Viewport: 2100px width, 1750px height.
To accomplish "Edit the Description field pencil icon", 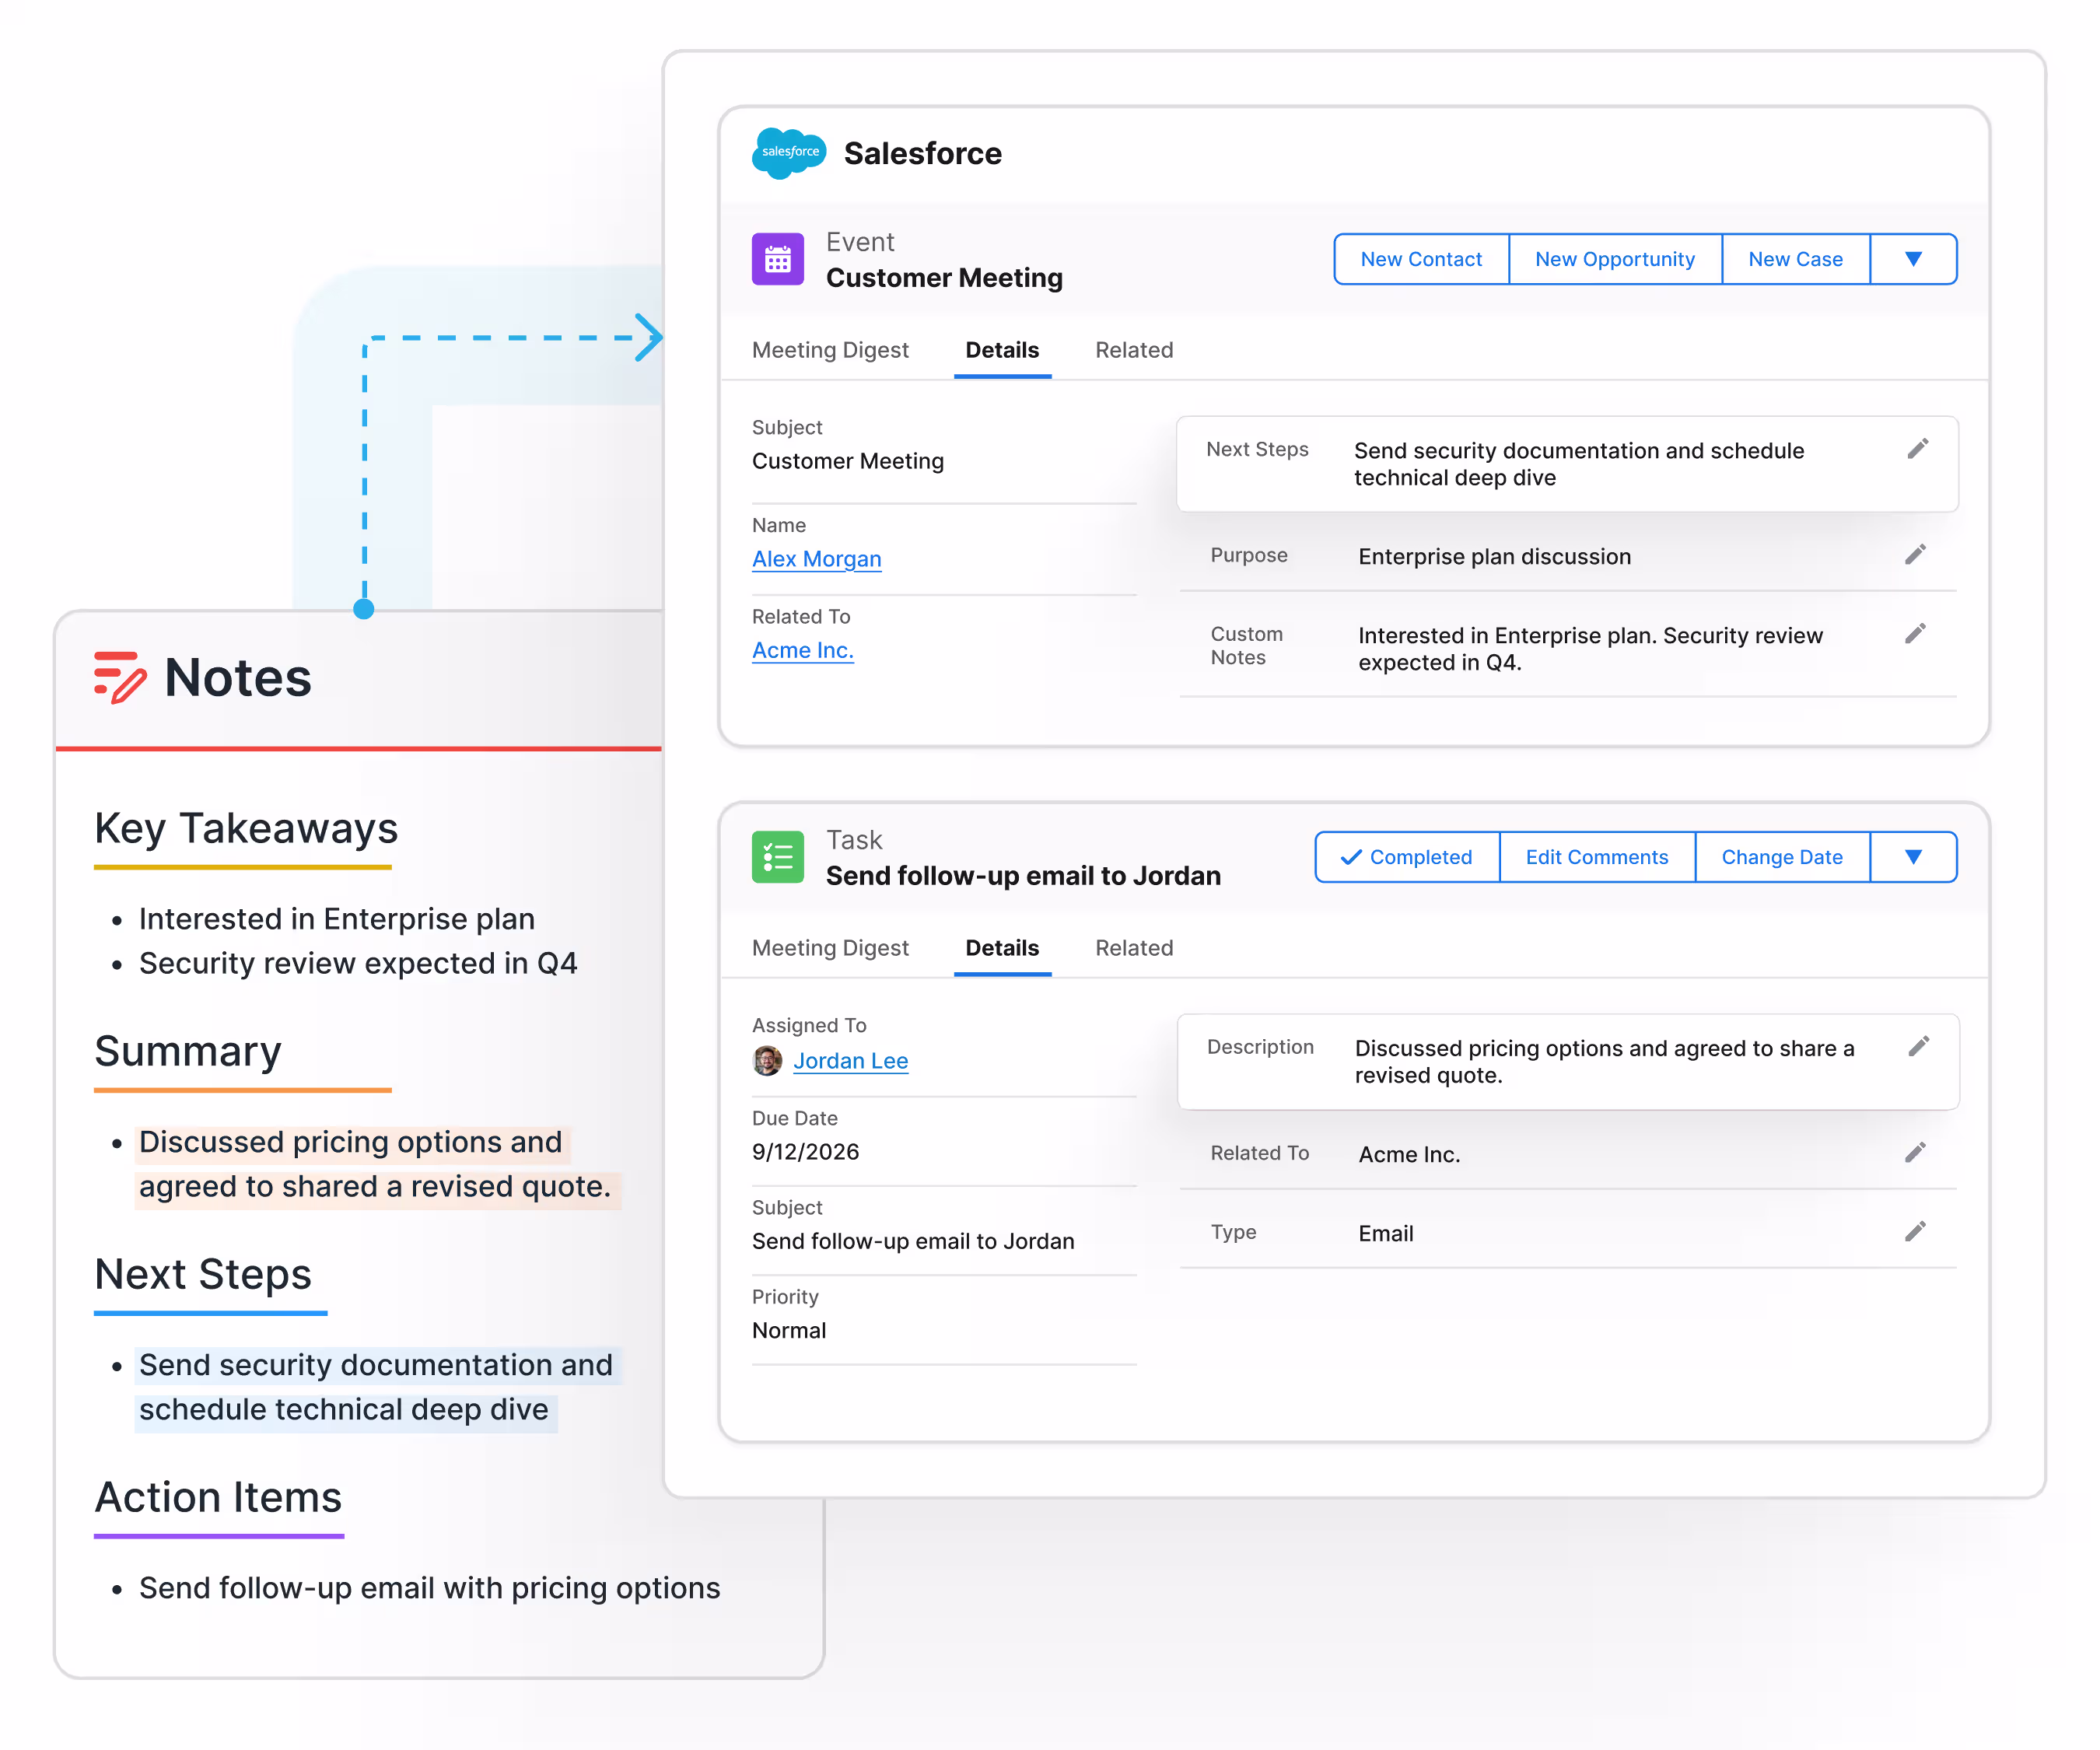I will [1918, 1047].
